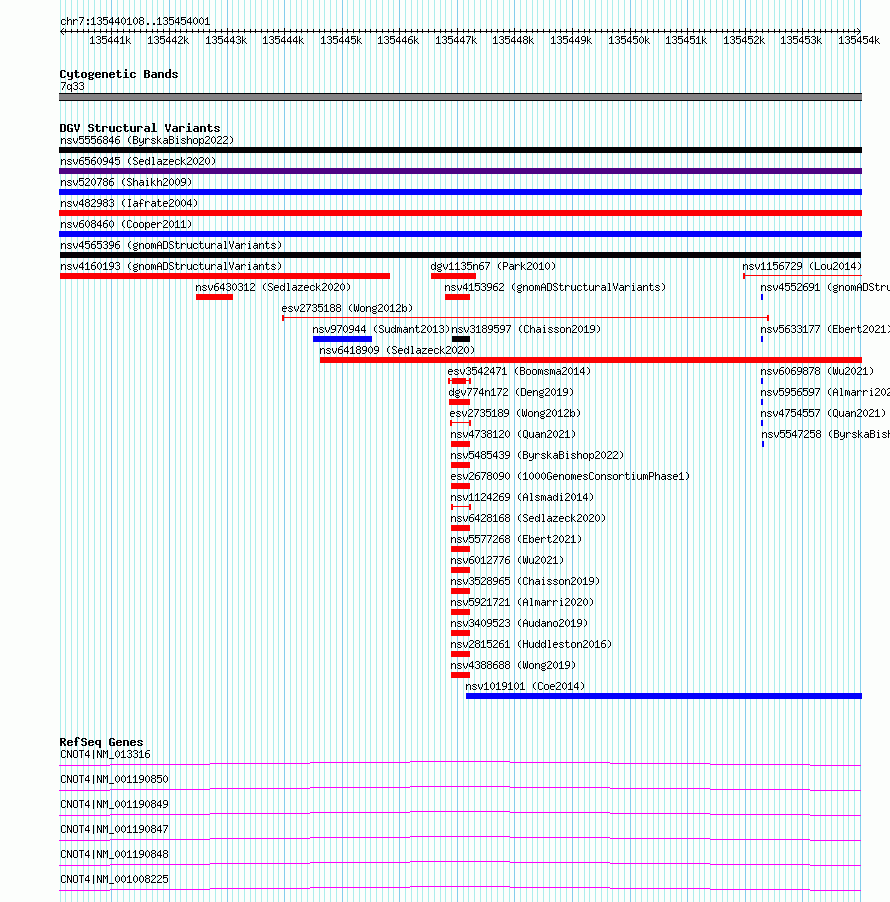Select the nsv5547258 (ByrskaBishop) label
The width and height of the screenshot is (890, 902).
[x=826, y=434]
